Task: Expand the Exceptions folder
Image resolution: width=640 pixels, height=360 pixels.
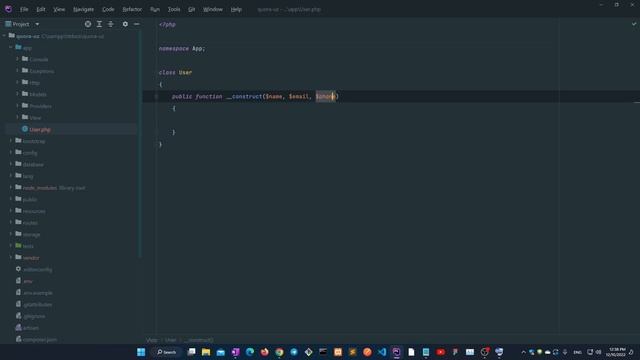Action: click(17, 71)
